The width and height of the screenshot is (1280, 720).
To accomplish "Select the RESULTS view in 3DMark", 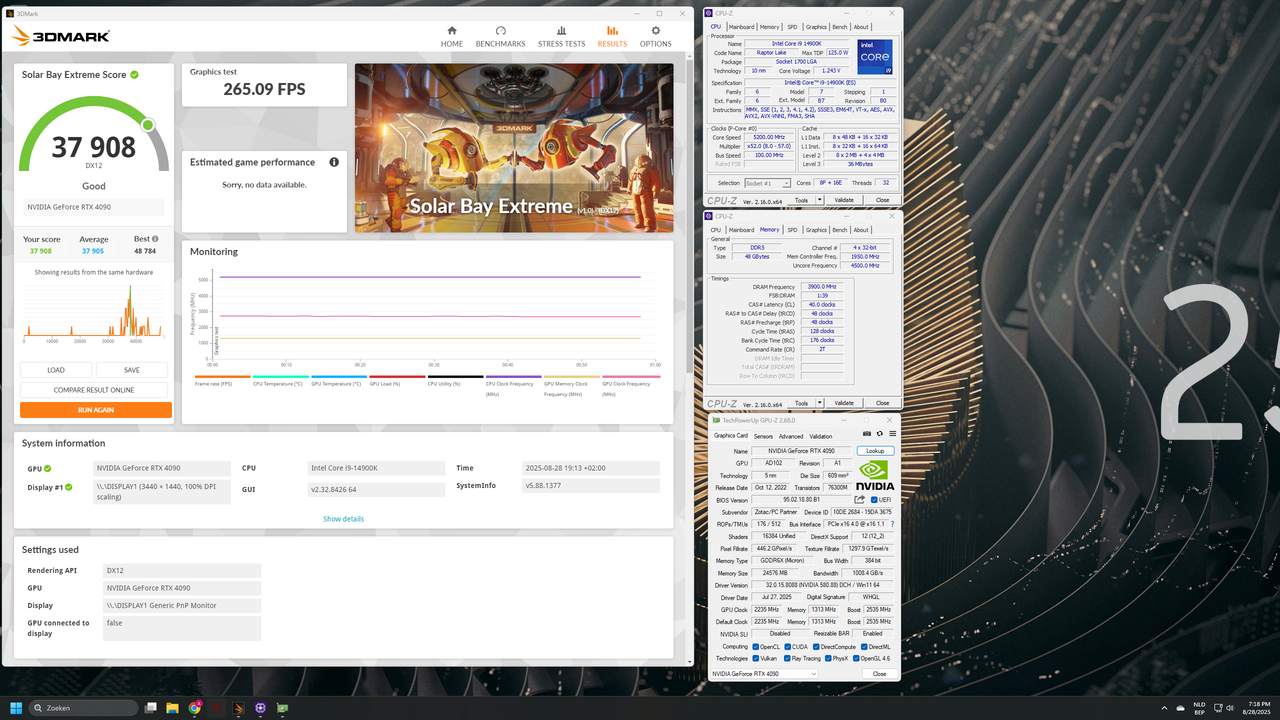I will coord(612,37).
